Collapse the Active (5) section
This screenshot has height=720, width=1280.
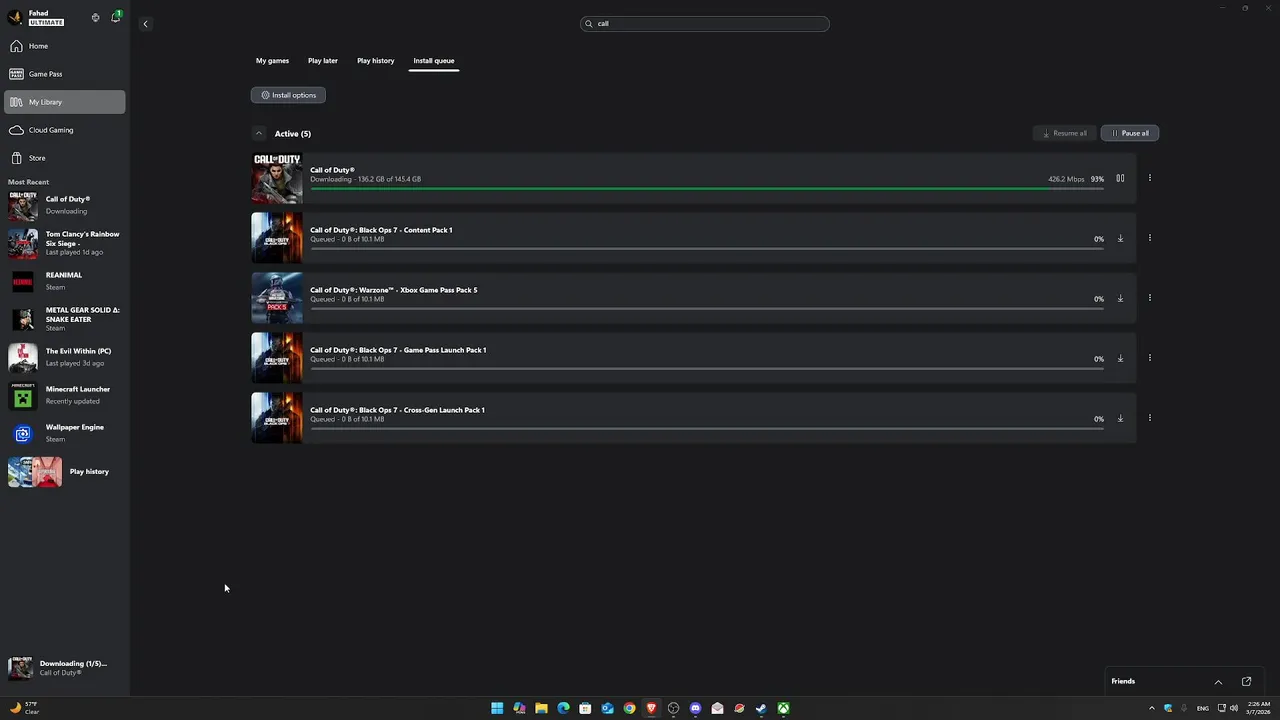coord(259,133)
